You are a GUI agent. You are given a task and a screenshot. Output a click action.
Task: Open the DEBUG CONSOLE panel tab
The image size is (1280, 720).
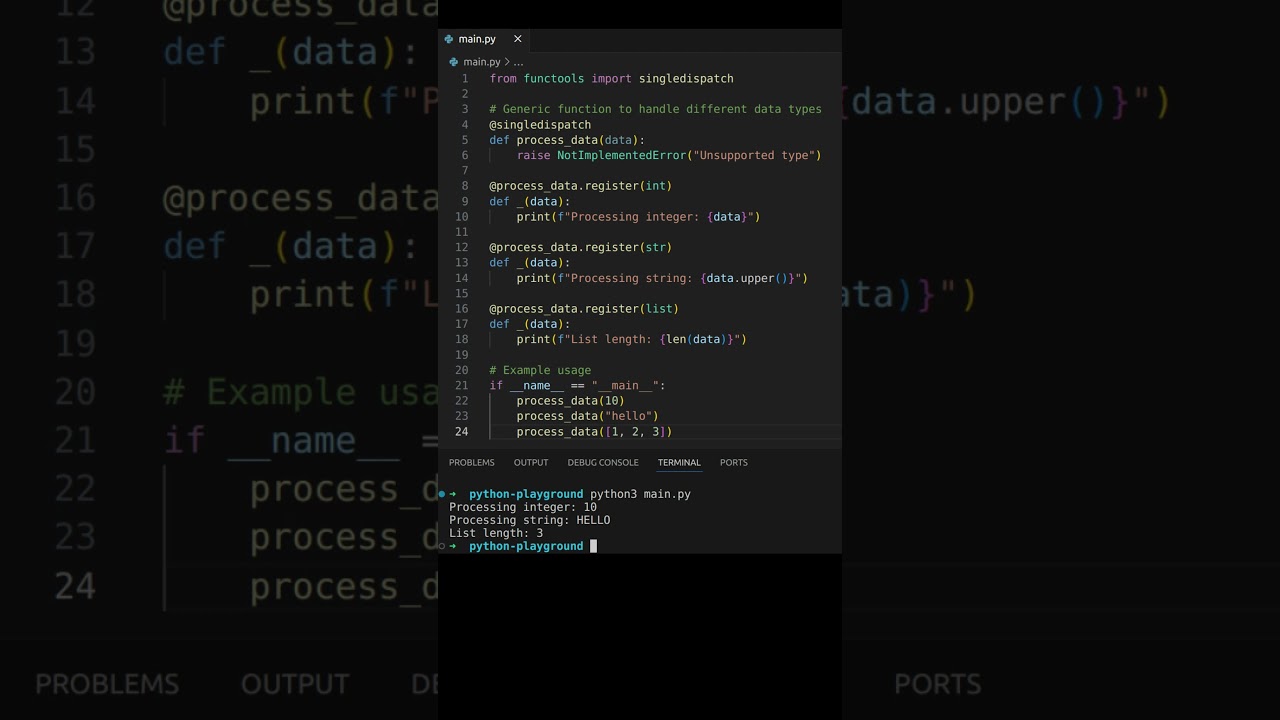[x=603, y=462]
